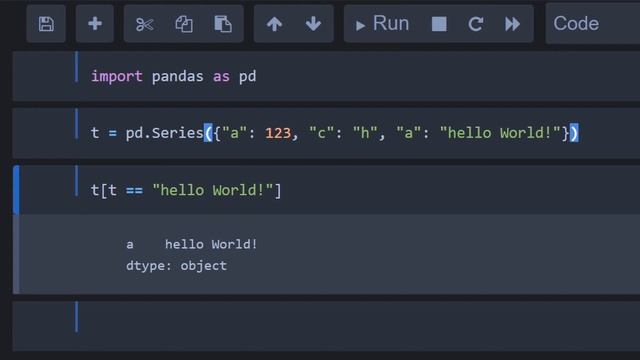The height and width of the screenshot is (360, 640).
Task: Open the Code cell type dropdown
Action: (x=593, y=24)
